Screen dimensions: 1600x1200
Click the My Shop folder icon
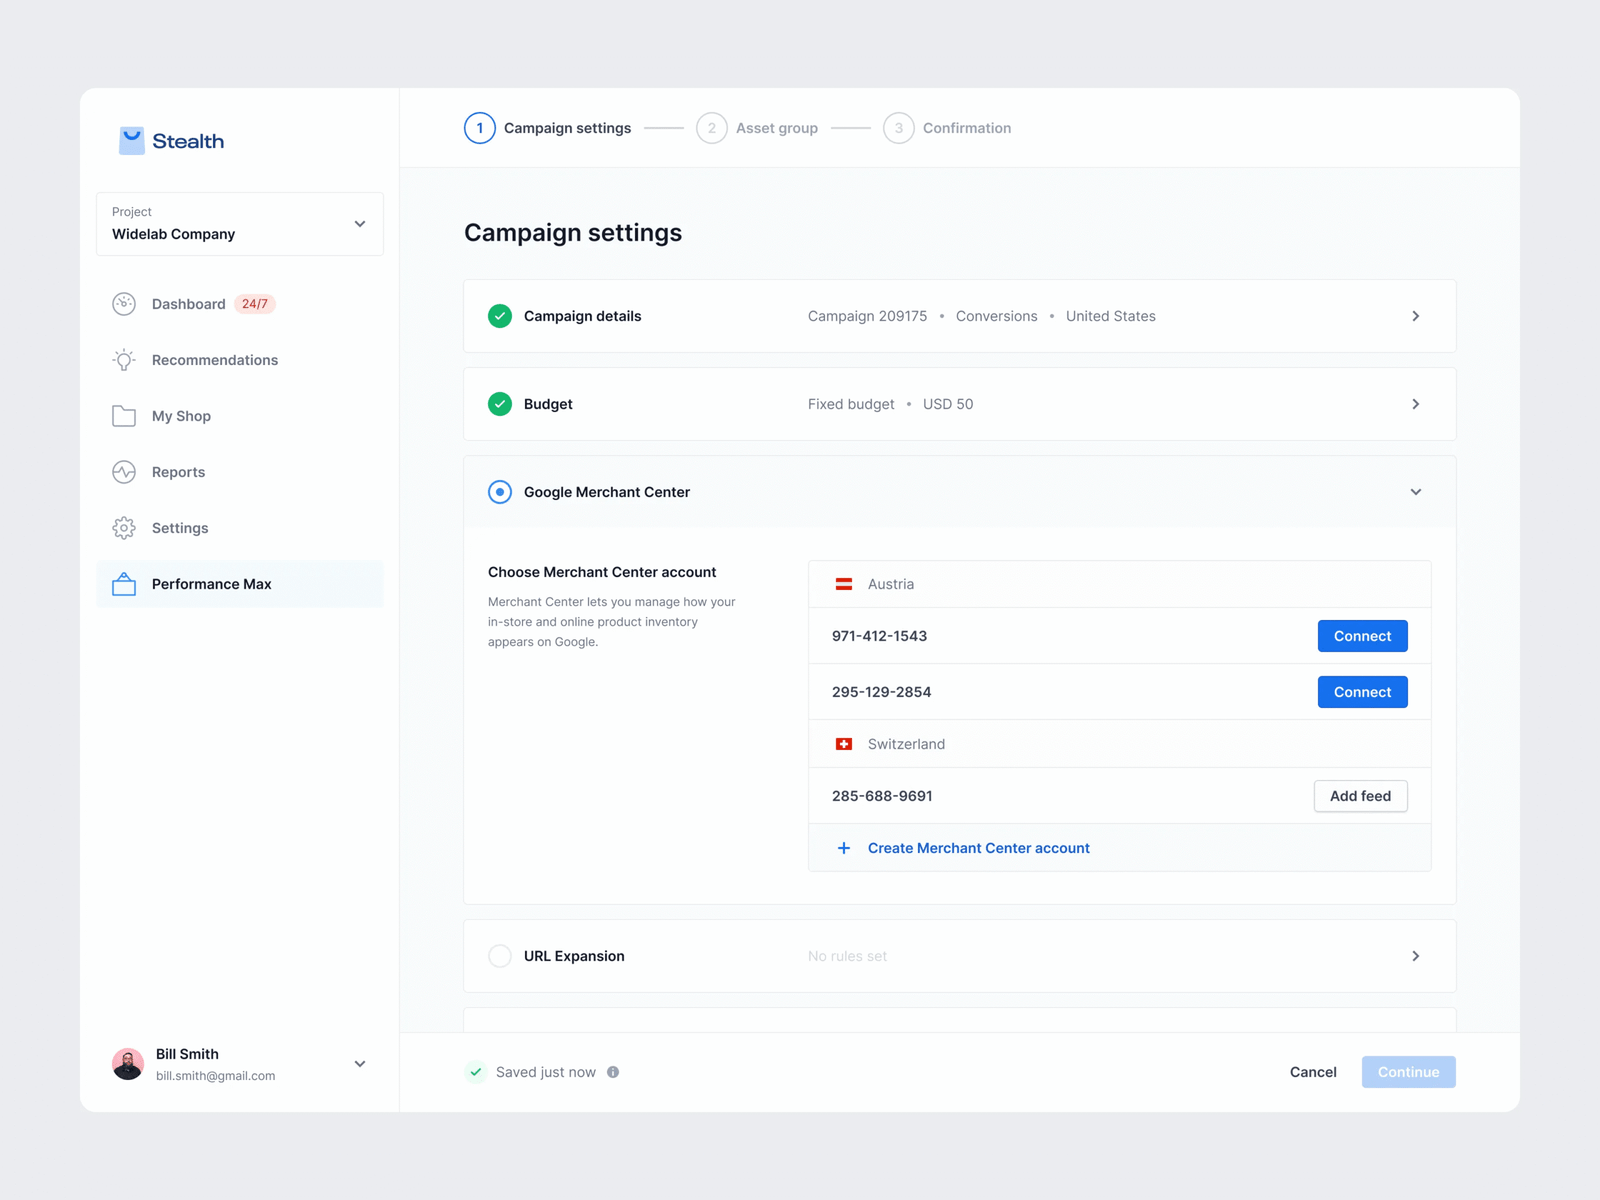pyautogui.click(x=124, y=416)
